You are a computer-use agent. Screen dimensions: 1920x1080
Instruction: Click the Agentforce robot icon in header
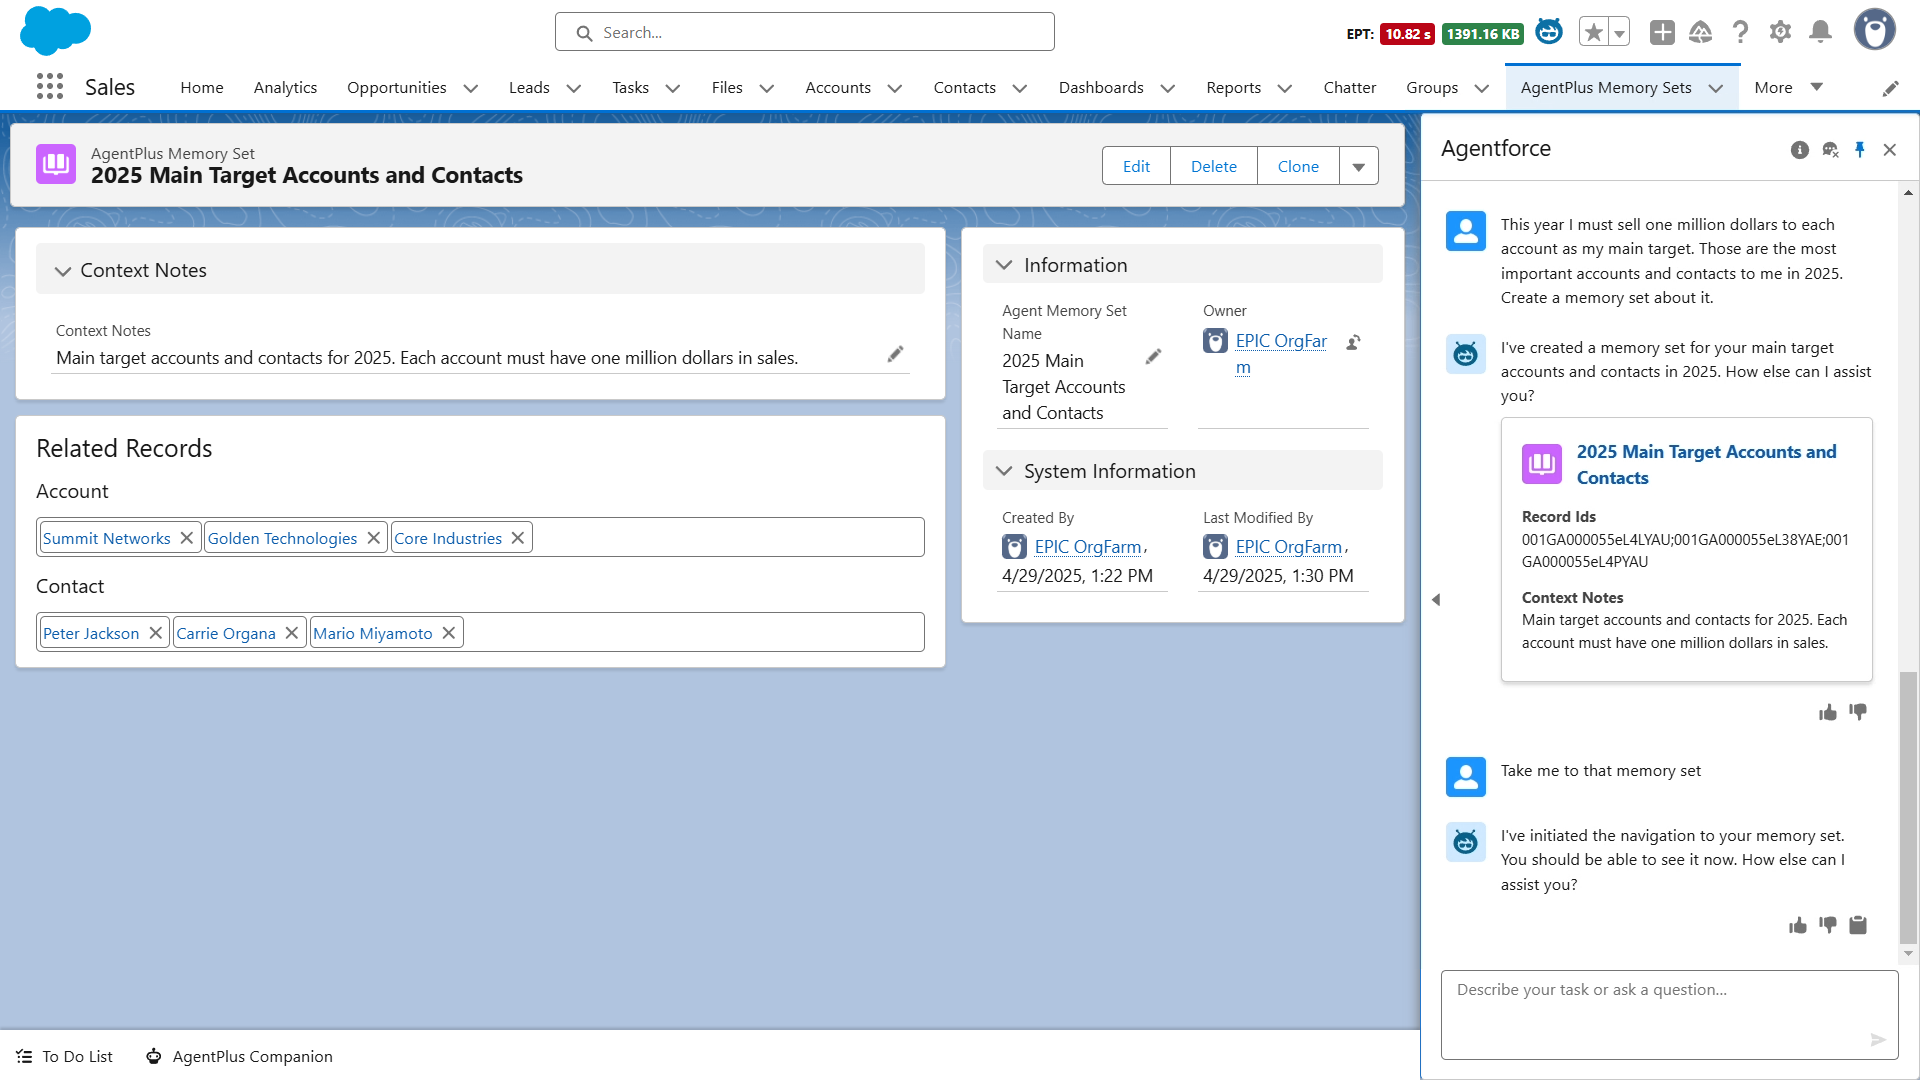1549,32
